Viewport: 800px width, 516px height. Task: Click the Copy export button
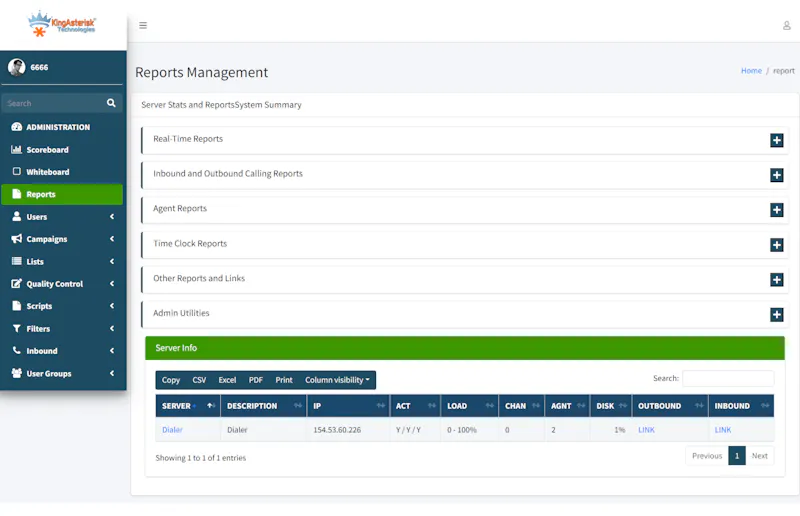[171, 380]
